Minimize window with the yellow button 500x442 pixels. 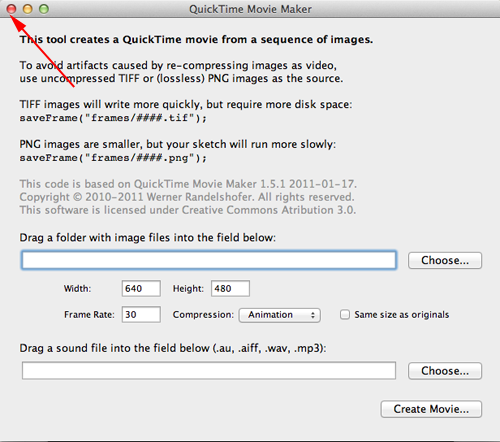tap(28, 9)
